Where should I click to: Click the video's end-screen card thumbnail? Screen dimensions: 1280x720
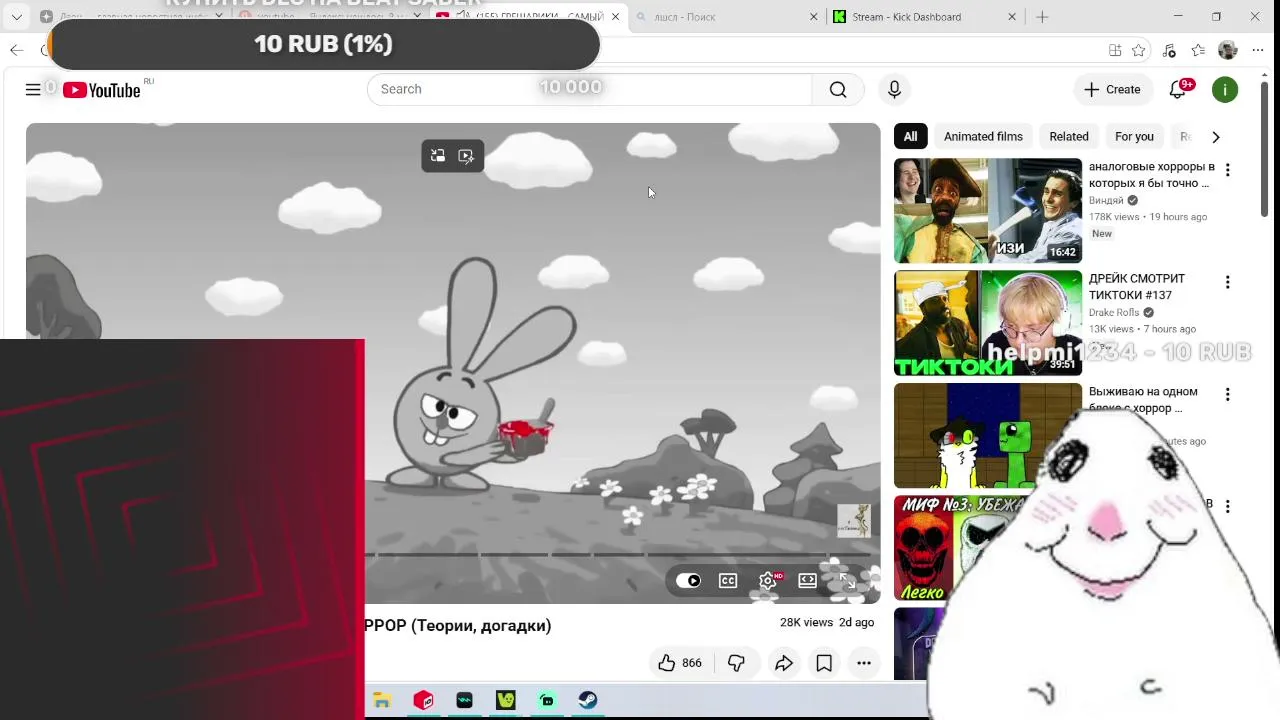point(854,521)
